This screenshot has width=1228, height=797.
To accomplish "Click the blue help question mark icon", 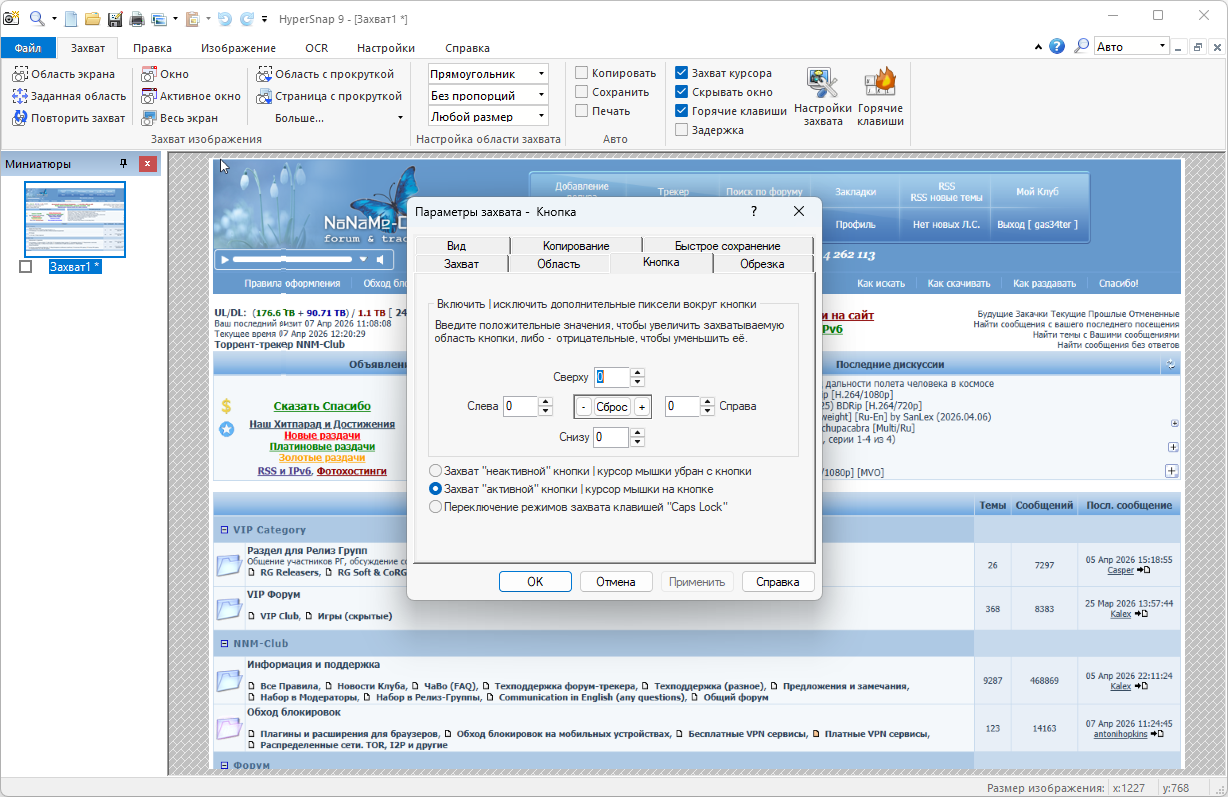I will (1057, 47).
